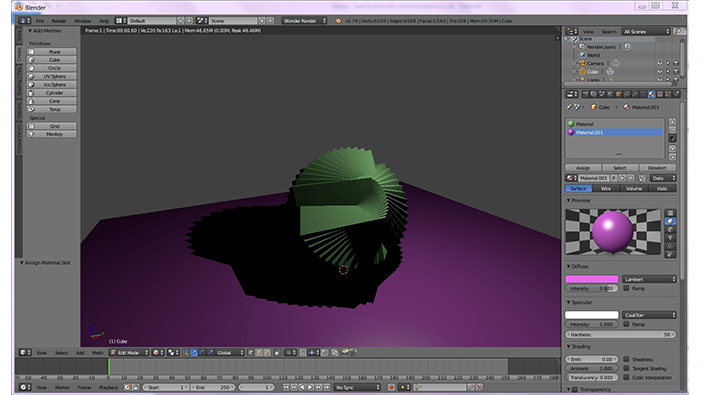Click the outliner search magnifier icon
This screenshot has width=702, height=395.
(x=679, y=31)
